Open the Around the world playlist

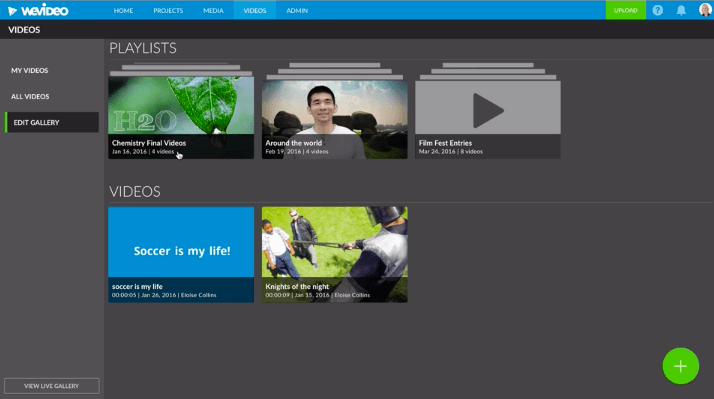[334, 119]
